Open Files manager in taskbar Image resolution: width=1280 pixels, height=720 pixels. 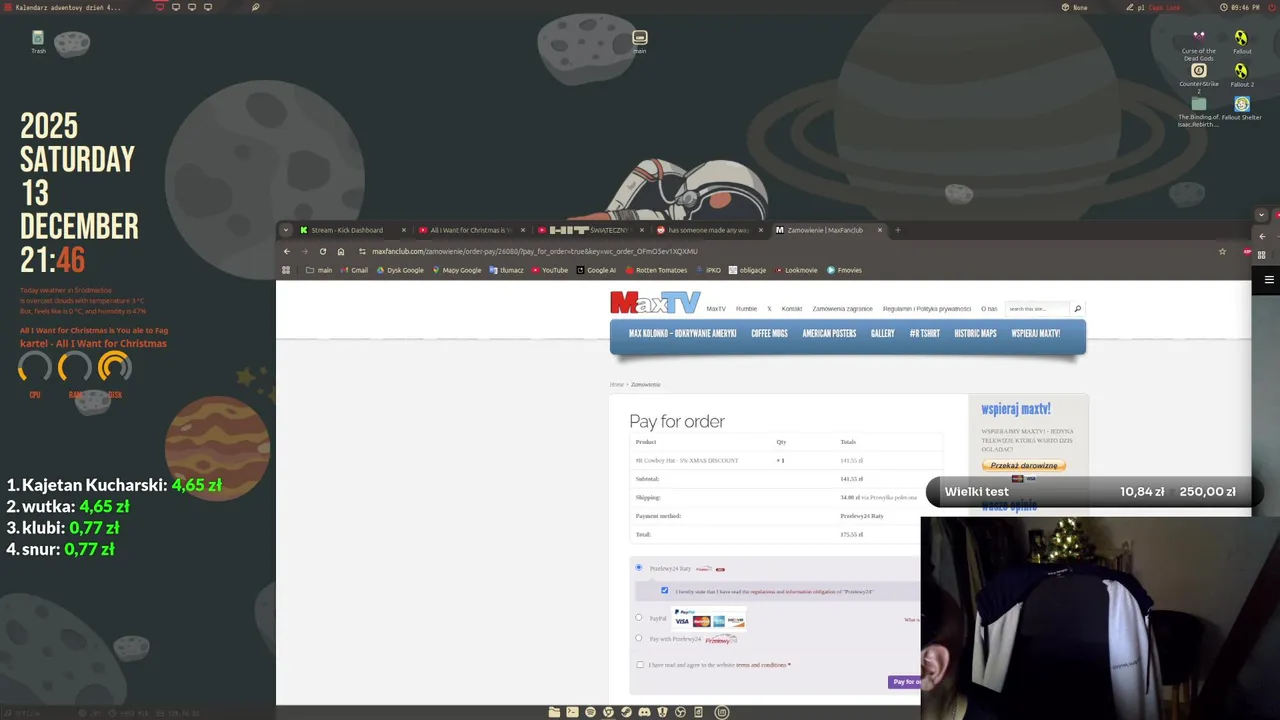point(554,712)
